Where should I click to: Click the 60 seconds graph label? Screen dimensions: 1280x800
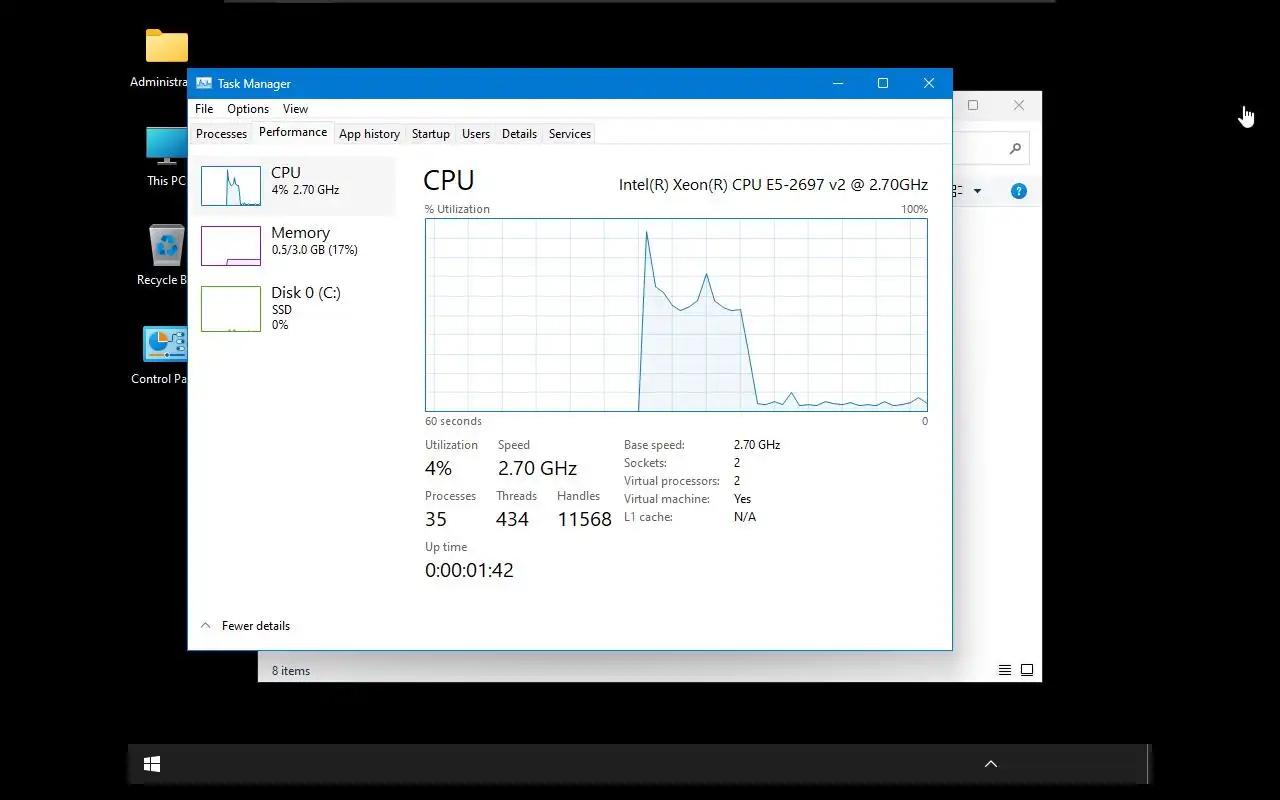tap(453, 421)
